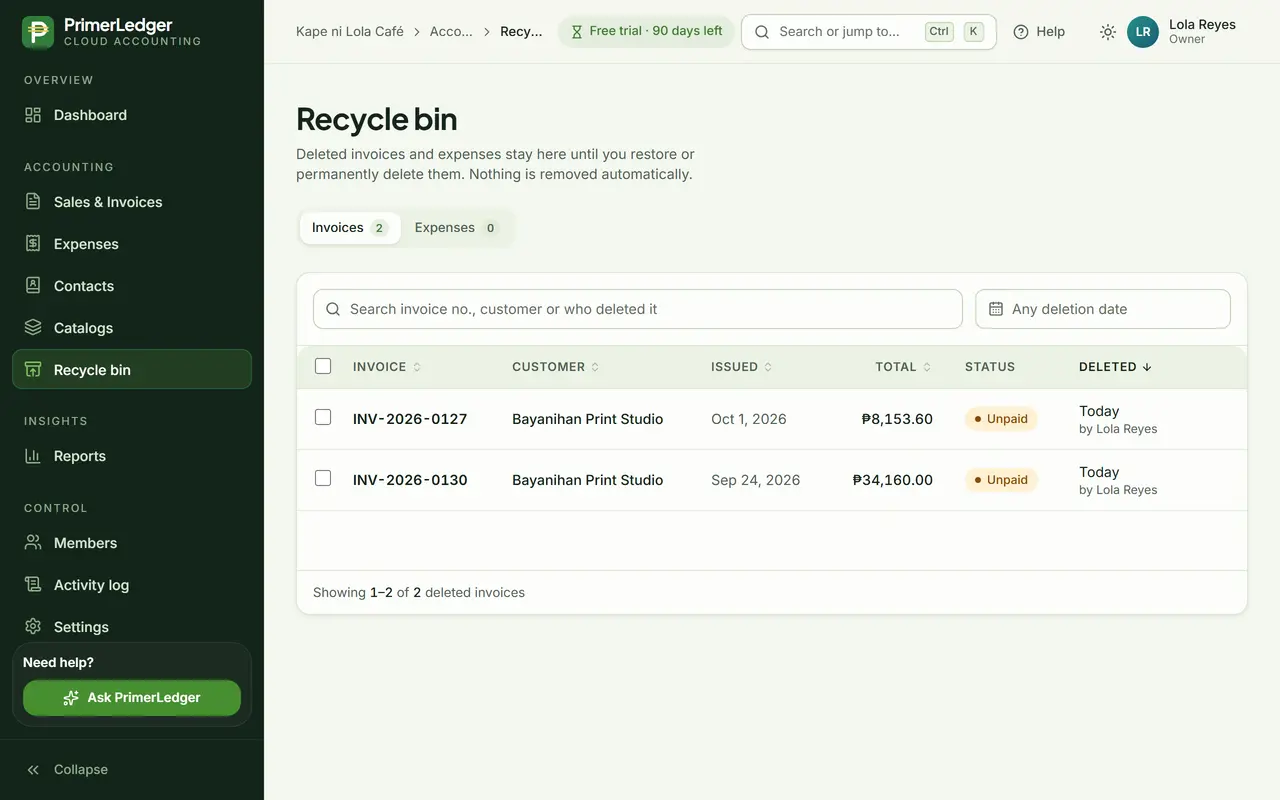Image resolution: width=1280 pixels, height=800 pixels.
Task: Click the Help question mark icon
Action: [1021, 32]
